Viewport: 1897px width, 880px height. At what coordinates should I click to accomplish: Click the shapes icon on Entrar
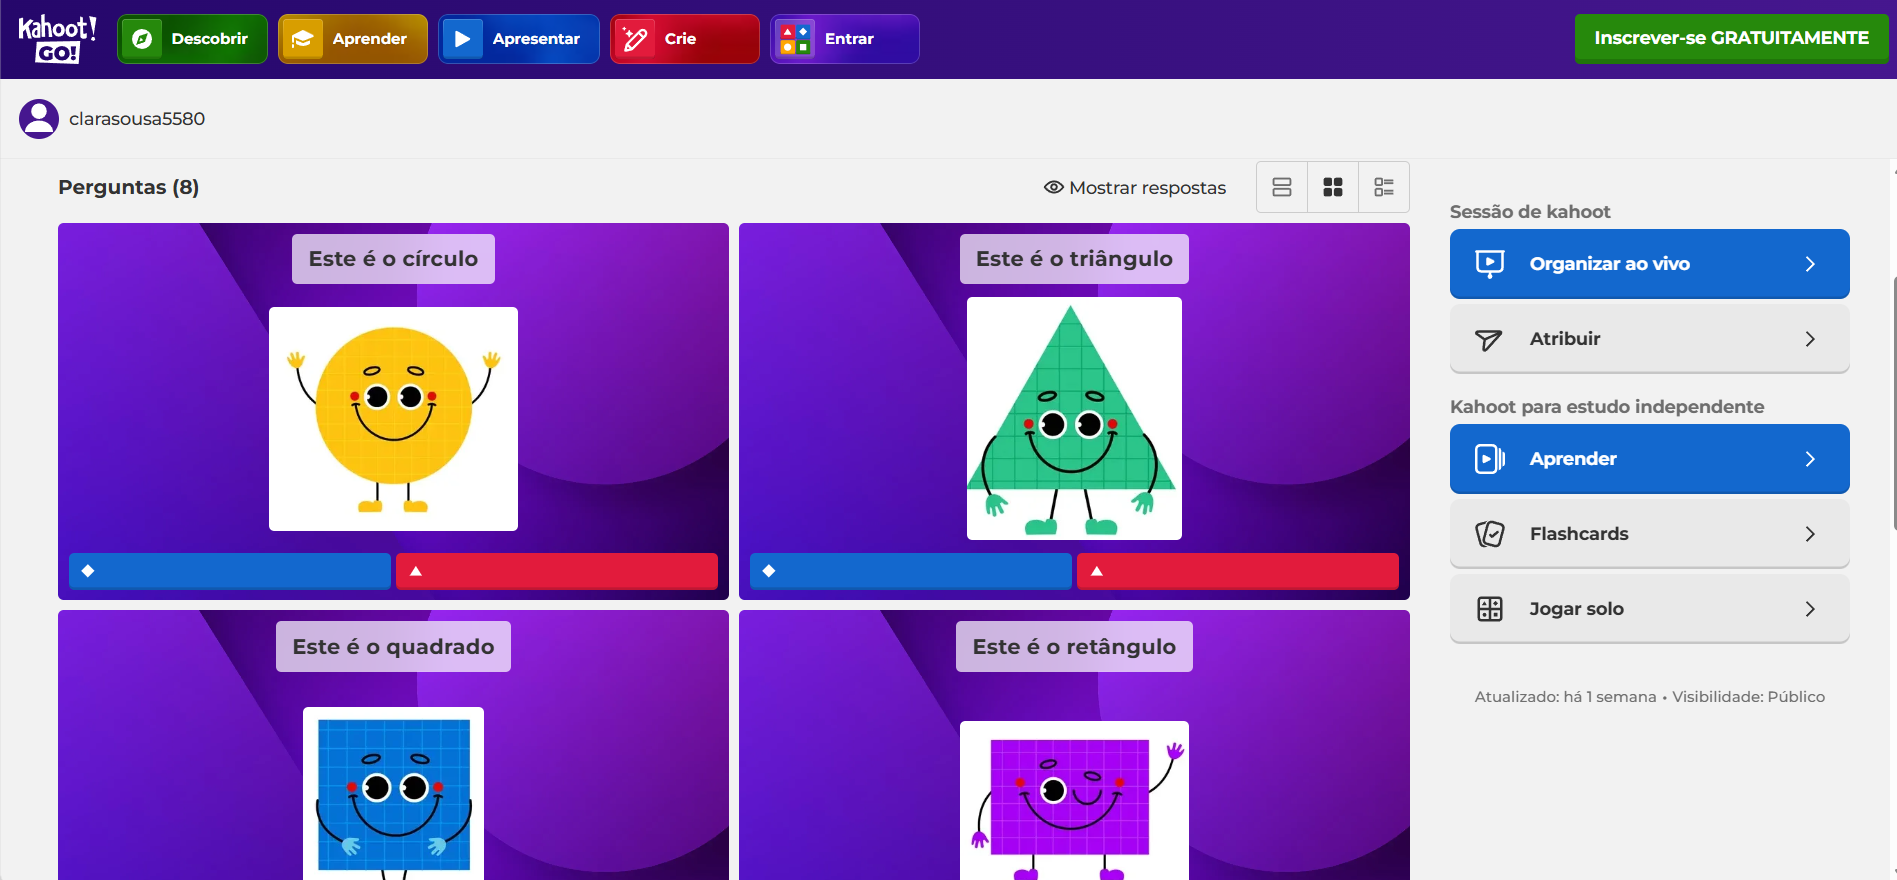pos(795,39)
